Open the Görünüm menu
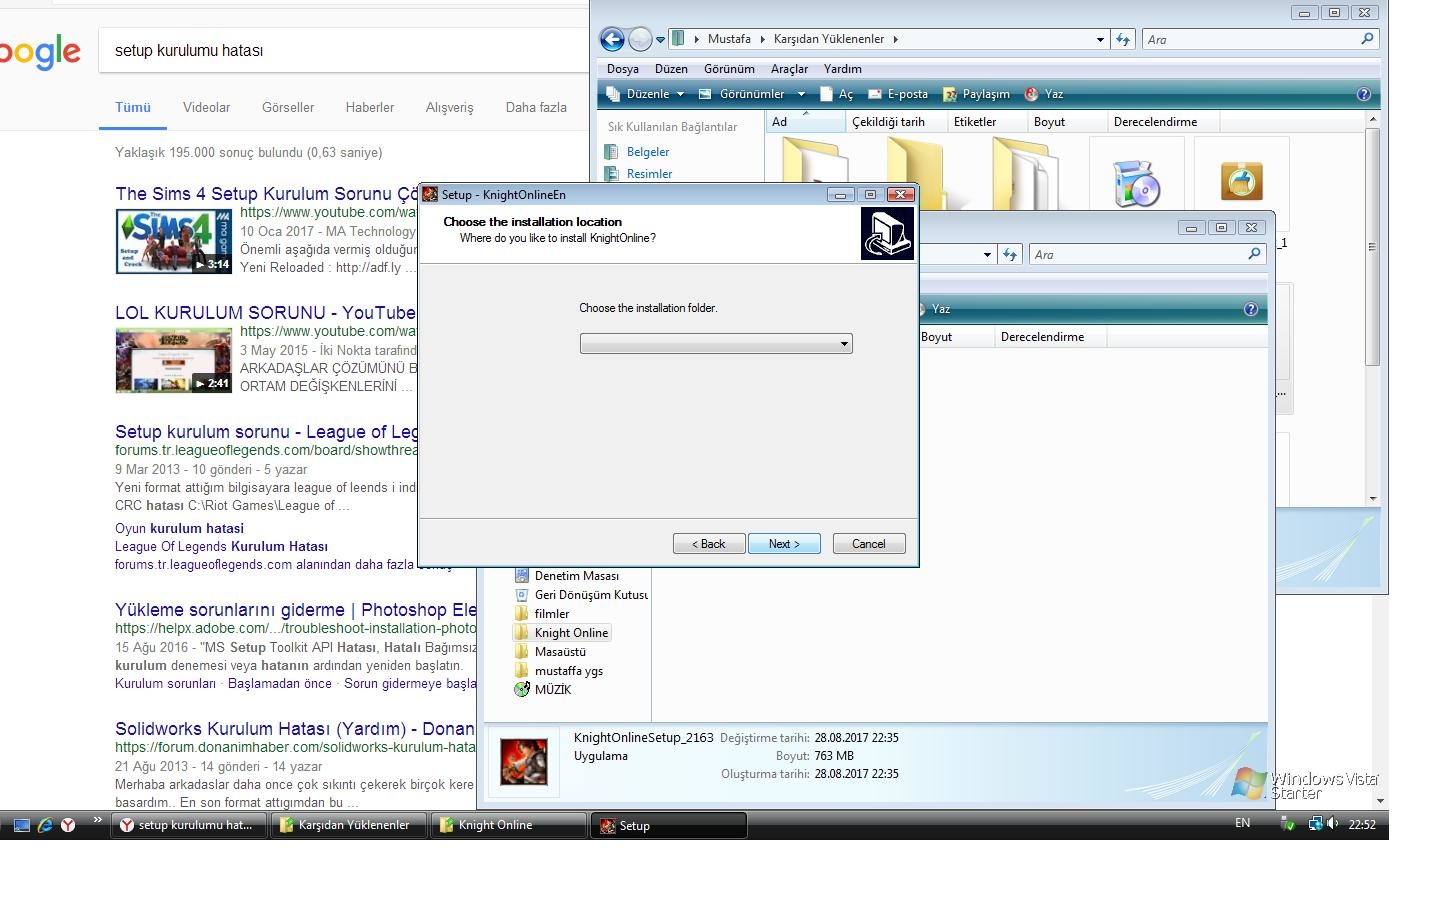The height and width of the screenshot is (900, 1440). 729,69
